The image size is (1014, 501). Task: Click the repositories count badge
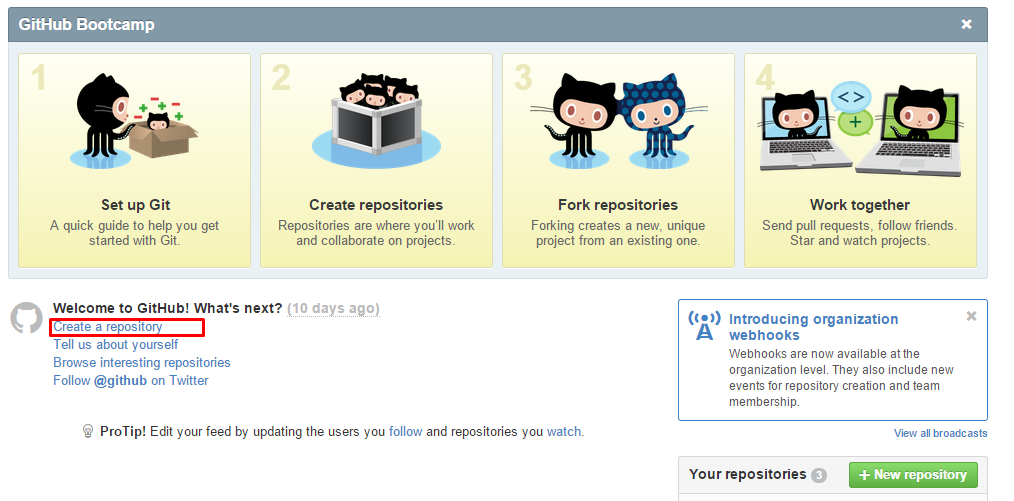(x=819, y=475)
